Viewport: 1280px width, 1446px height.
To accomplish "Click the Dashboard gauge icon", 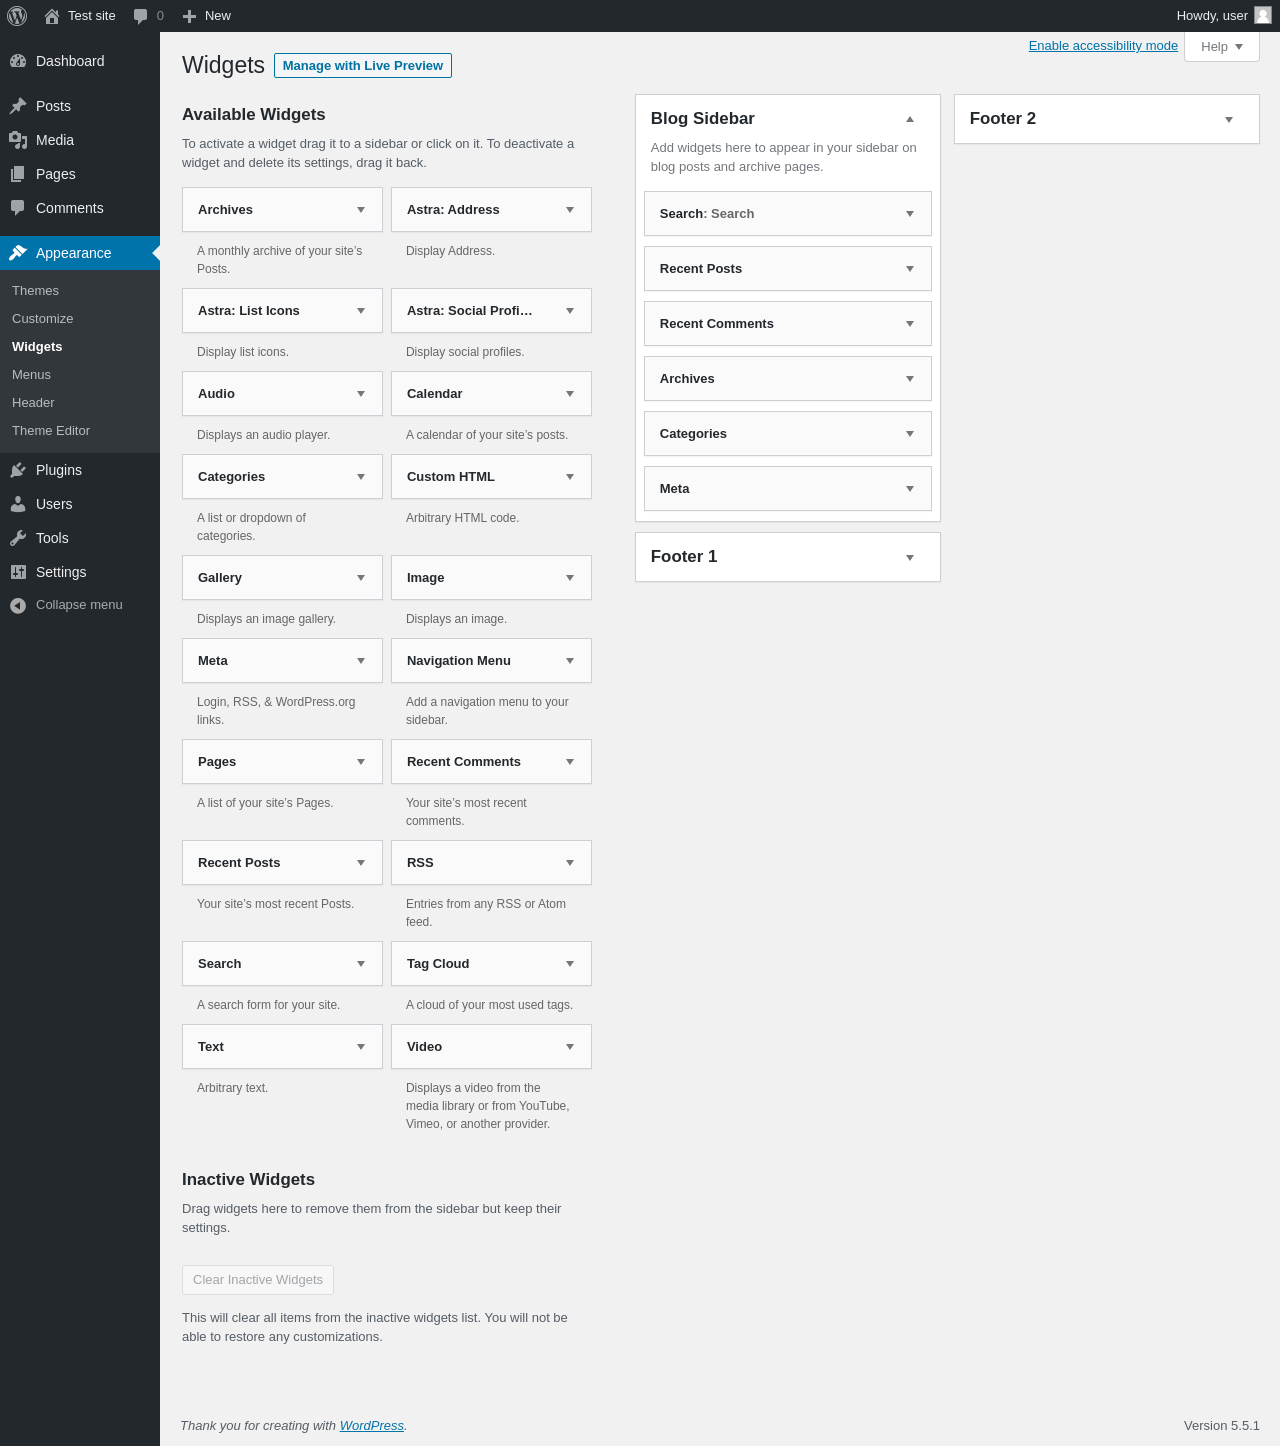I will pos(18,61).
